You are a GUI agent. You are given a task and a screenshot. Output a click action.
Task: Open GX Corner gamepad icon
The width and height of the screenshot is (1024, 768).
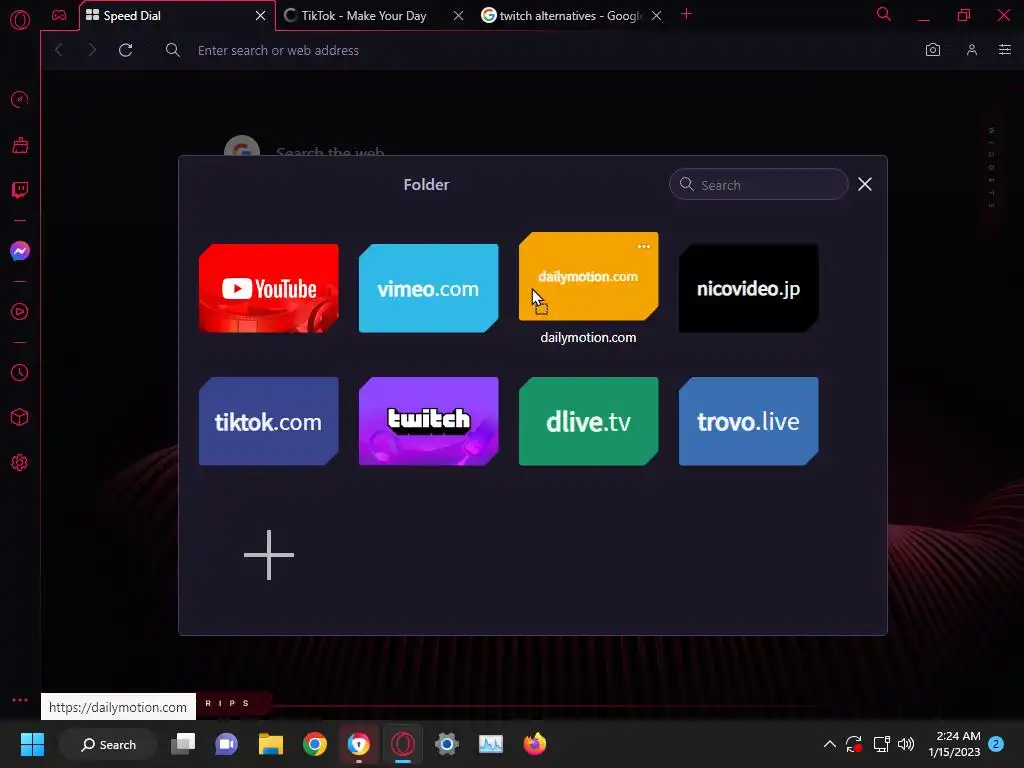click(59, 15)
